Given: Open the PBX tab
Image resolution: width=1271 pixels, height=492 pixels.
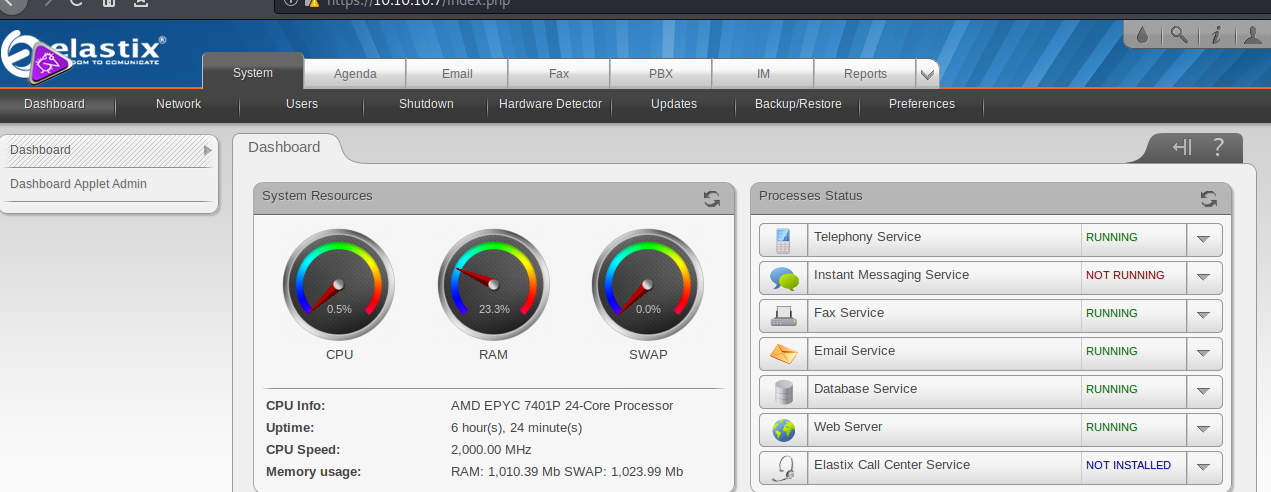Looking at the screenshot, I should [661, 74].
